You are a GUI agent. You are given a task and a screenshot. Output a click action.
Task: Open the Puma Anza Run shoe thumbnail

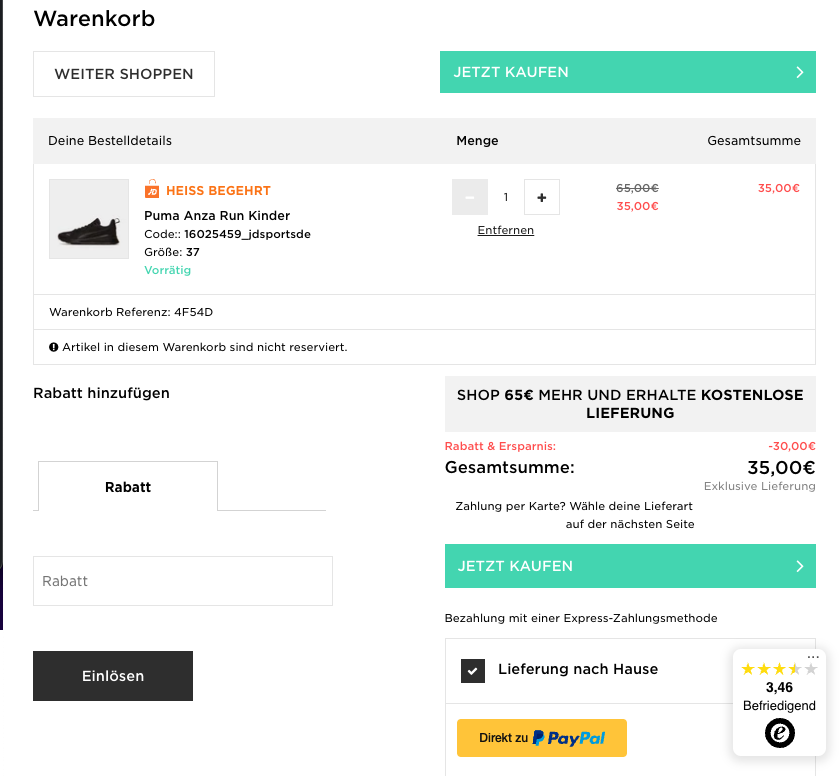89,219
